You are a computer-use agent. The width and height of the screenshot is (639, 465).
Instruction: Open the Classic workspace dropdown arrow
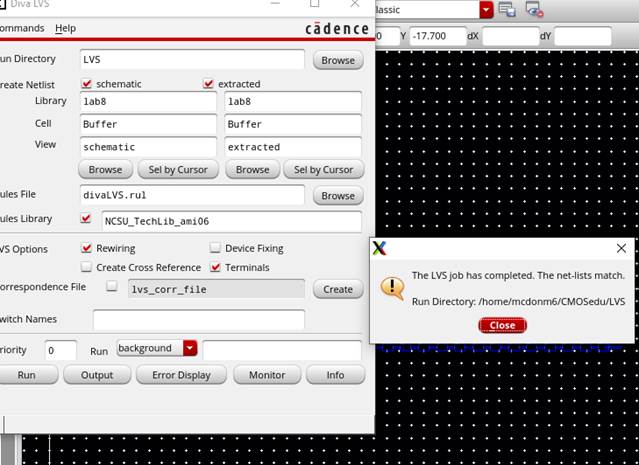click(486, 10)
